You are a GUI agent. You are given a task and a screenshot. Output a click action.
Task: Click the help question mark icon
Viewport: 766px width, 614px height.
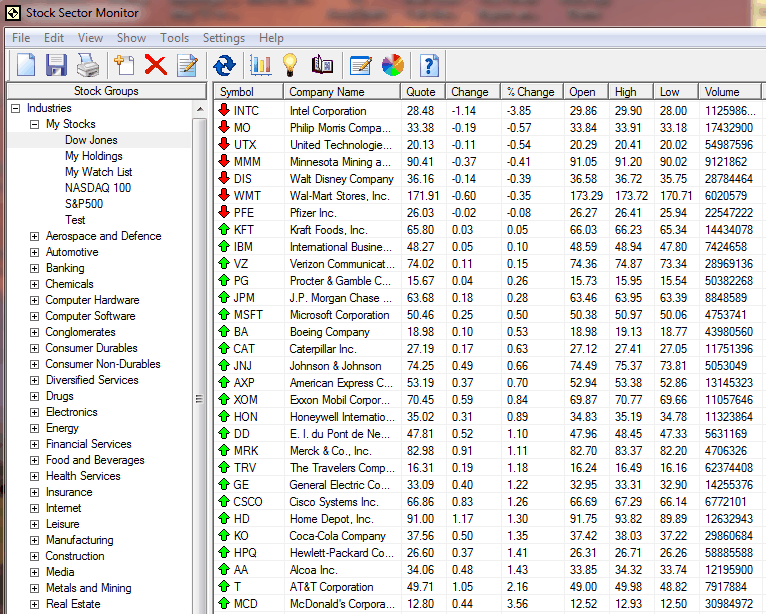click(430, 66)
